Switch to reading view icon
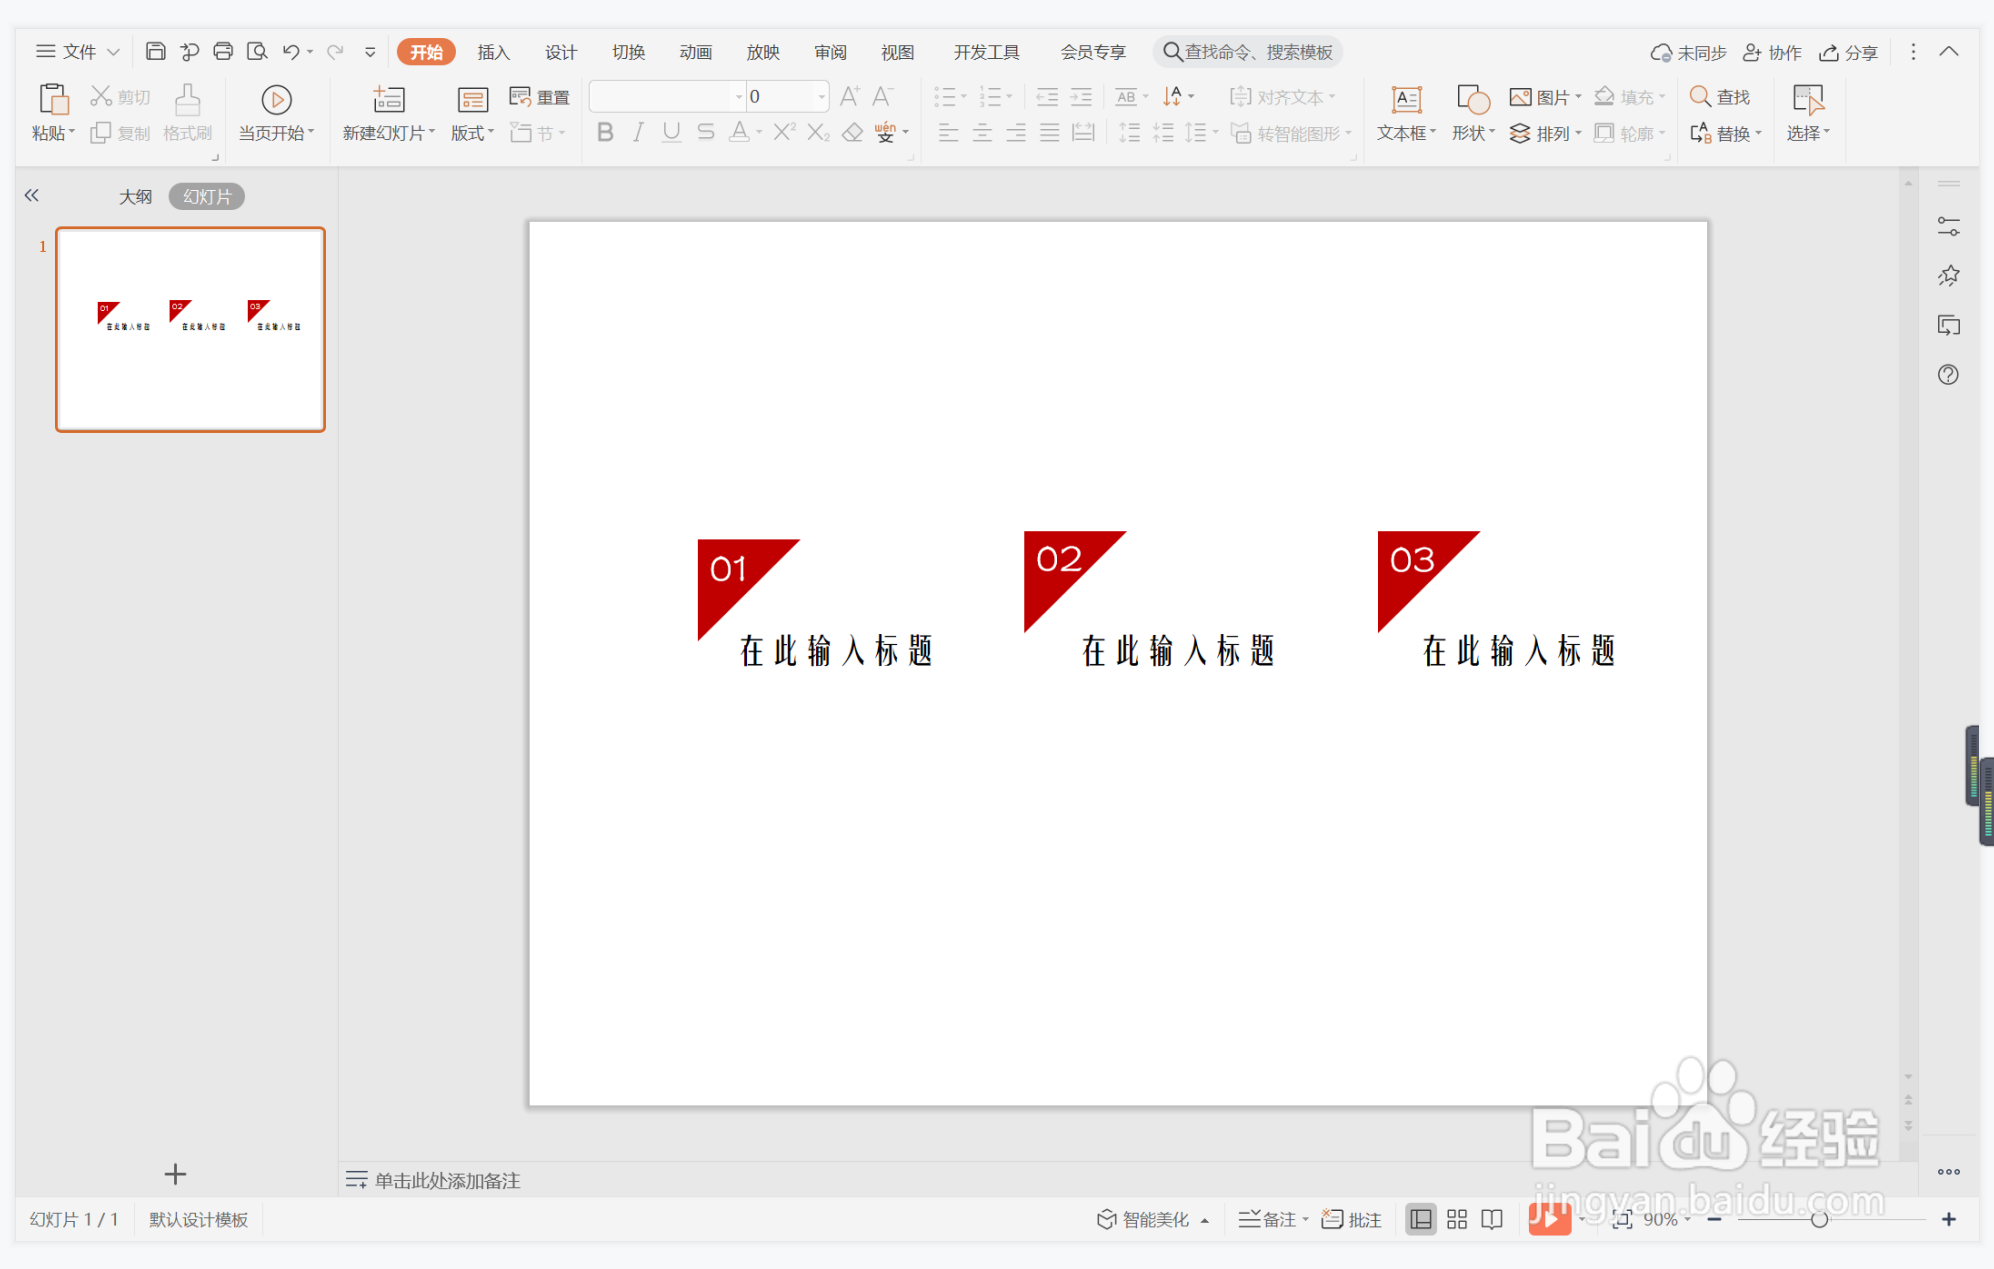Screen dimensions: 1994x1269 tap(1492, 1219)
